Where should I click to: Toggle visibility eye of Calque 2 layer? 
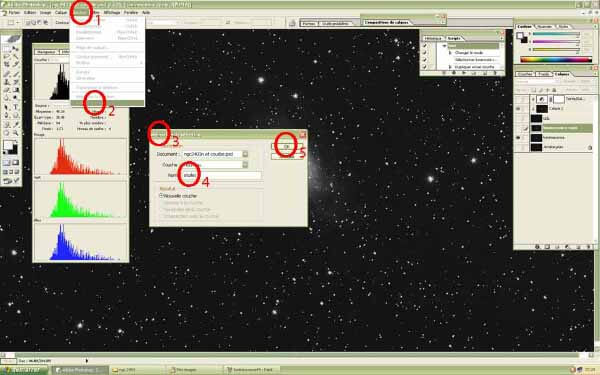click(518, 109)
